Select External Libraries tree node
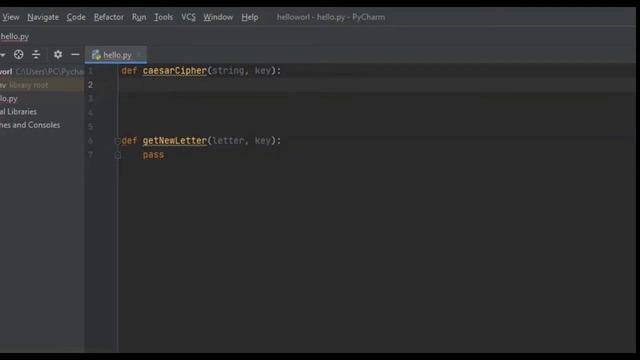 (x=18, y=111)
